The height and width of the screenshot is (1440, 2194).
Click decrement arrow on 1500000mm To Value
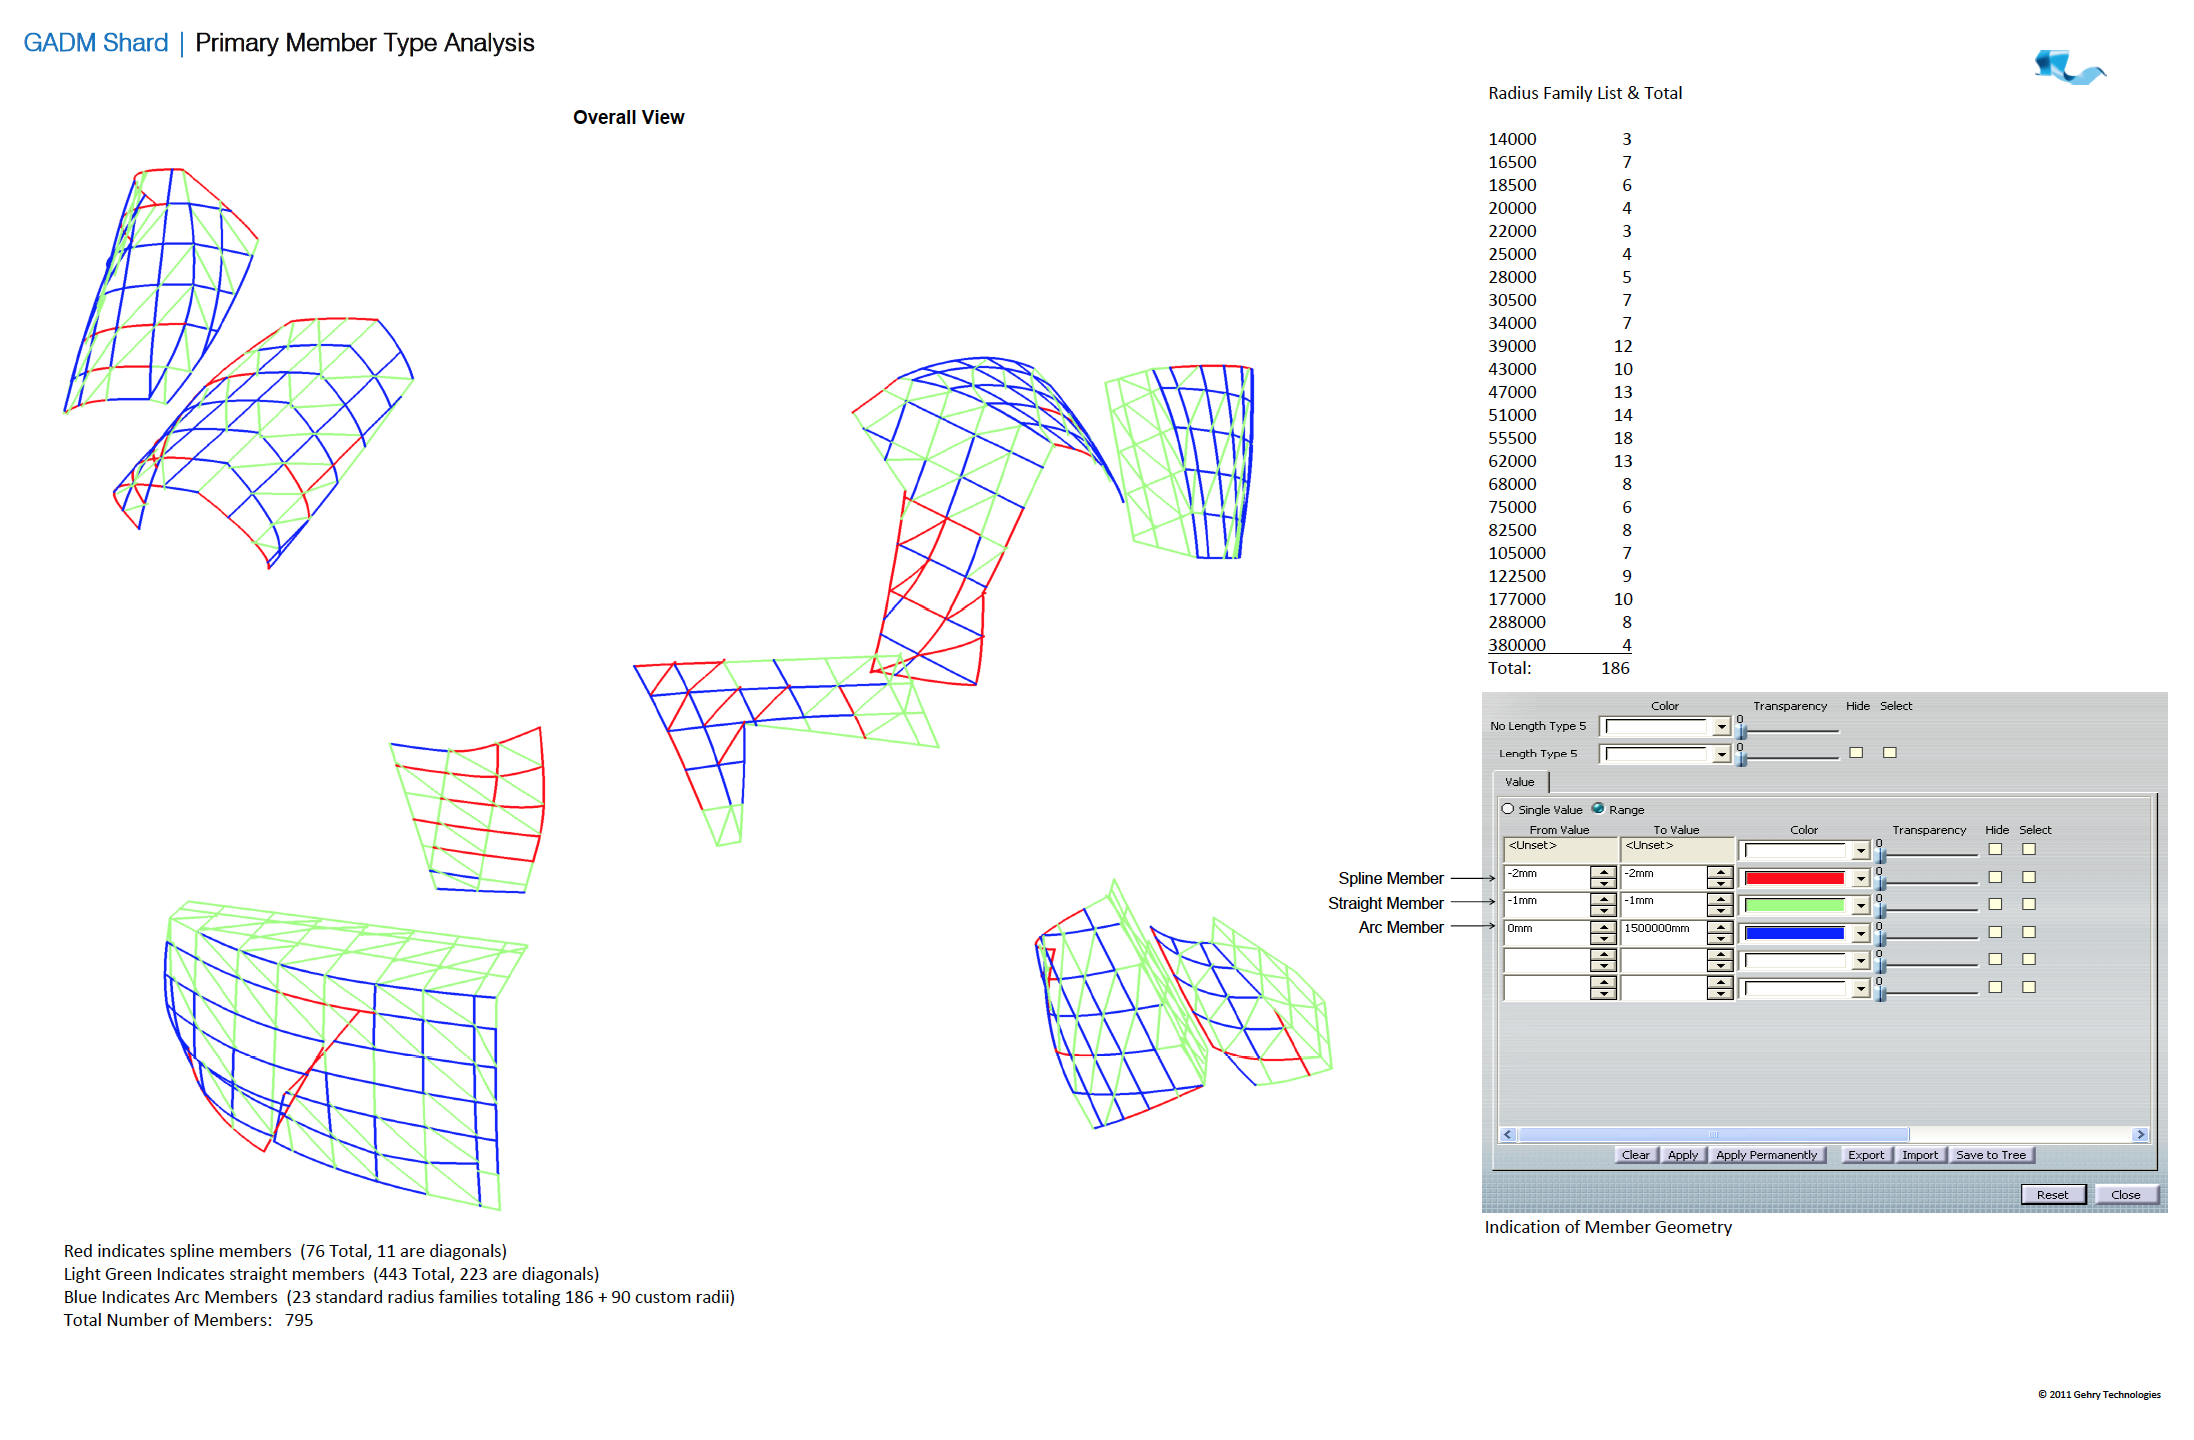[1720, 938]
